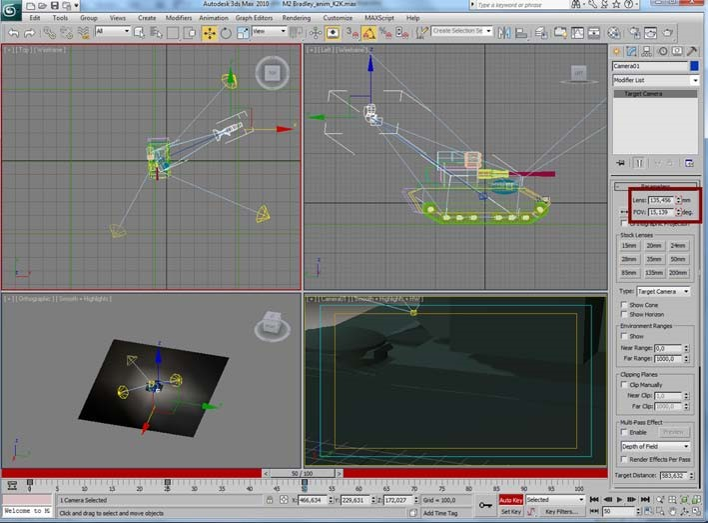Open the Graph Editors menu
The height and width of the screenshot is (523, 708).
tap(254, 18)
